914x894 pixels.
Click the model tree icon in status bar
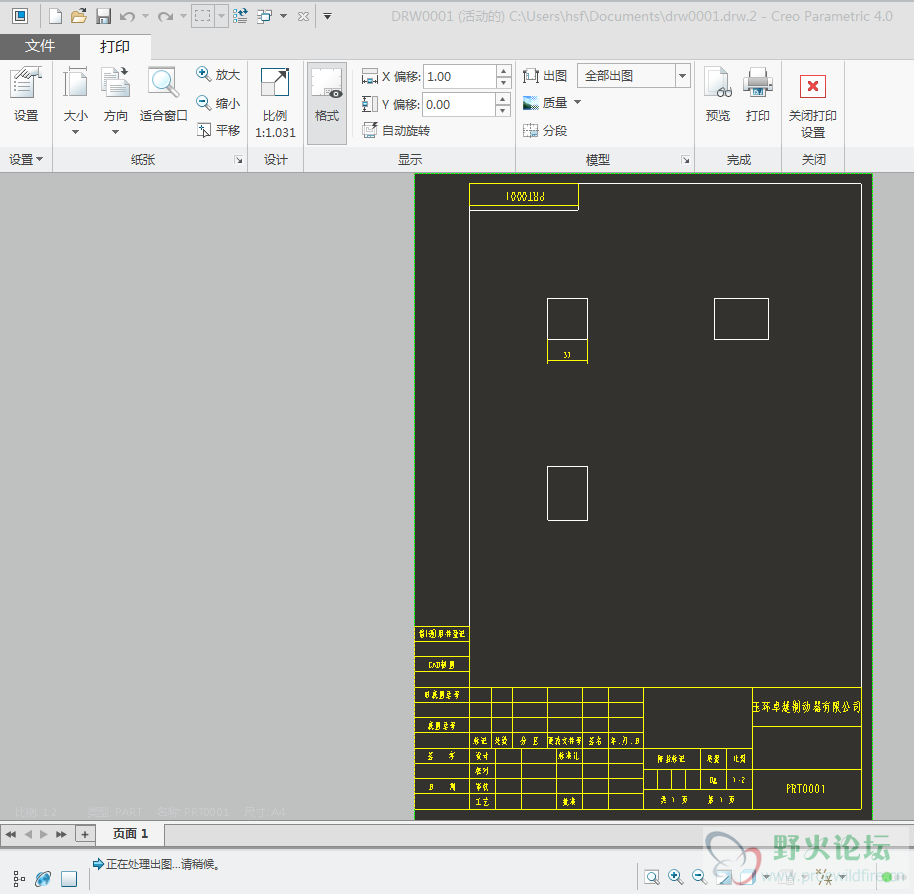(x=19, y=878)
